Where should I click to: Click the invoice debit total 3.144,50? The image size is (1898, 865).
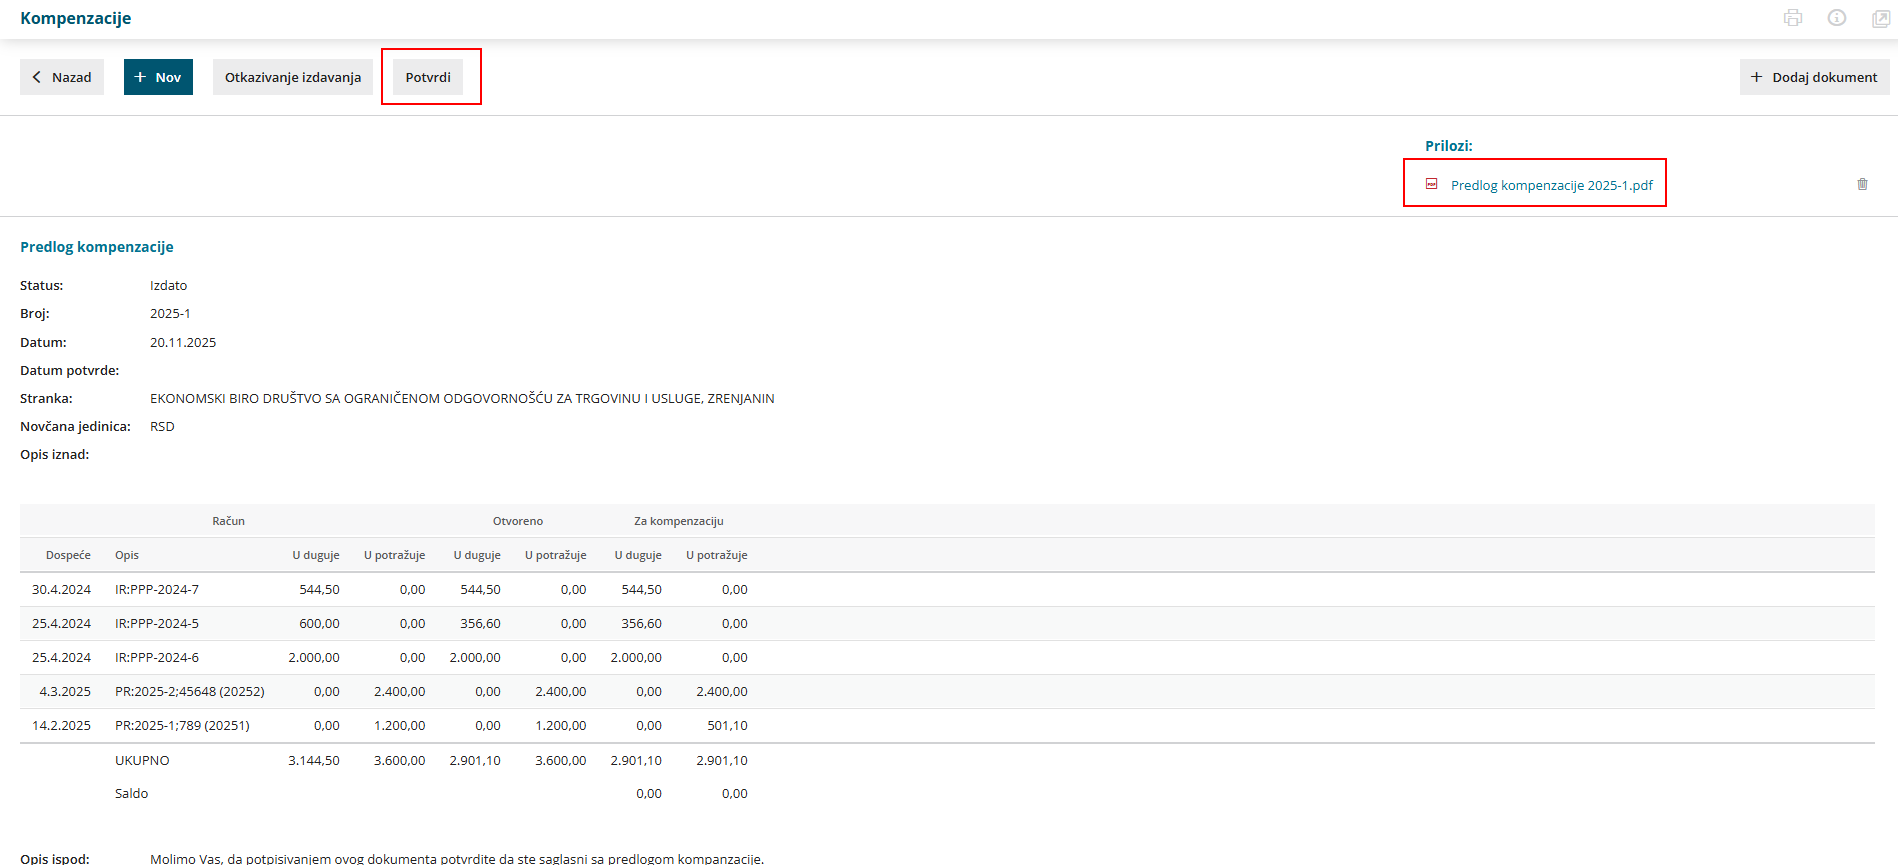[x=314, y=761]
